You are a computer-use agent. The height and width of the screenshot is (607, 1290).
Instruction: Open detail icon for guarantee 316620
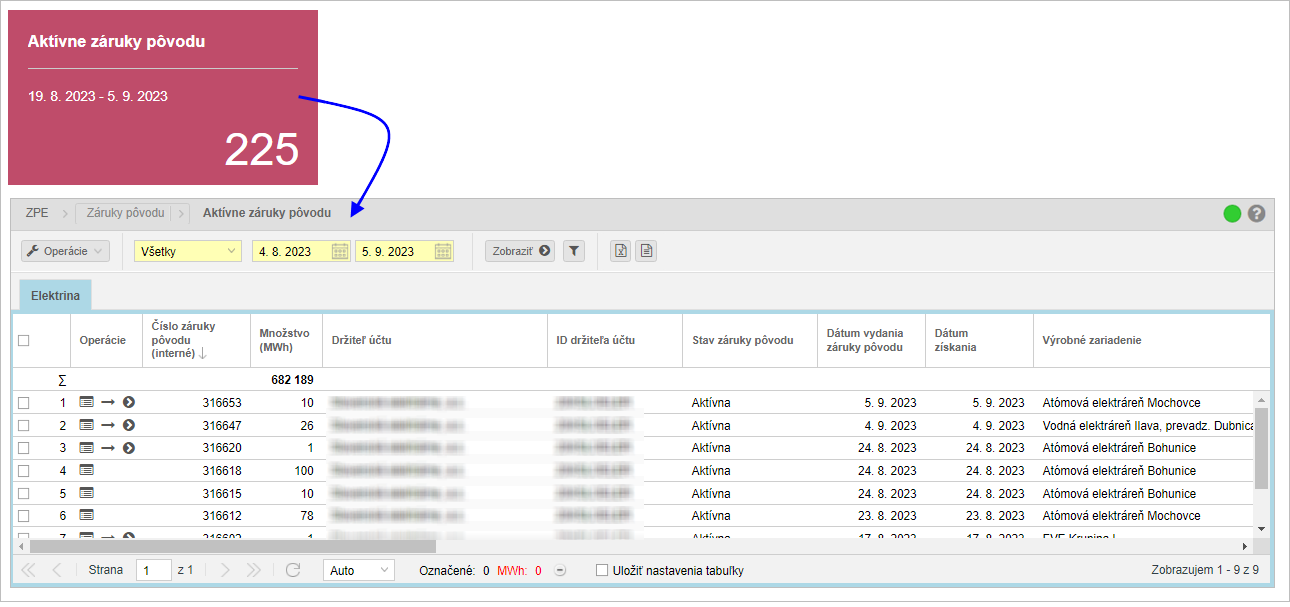pyautogui.click(x=87, y=448)
